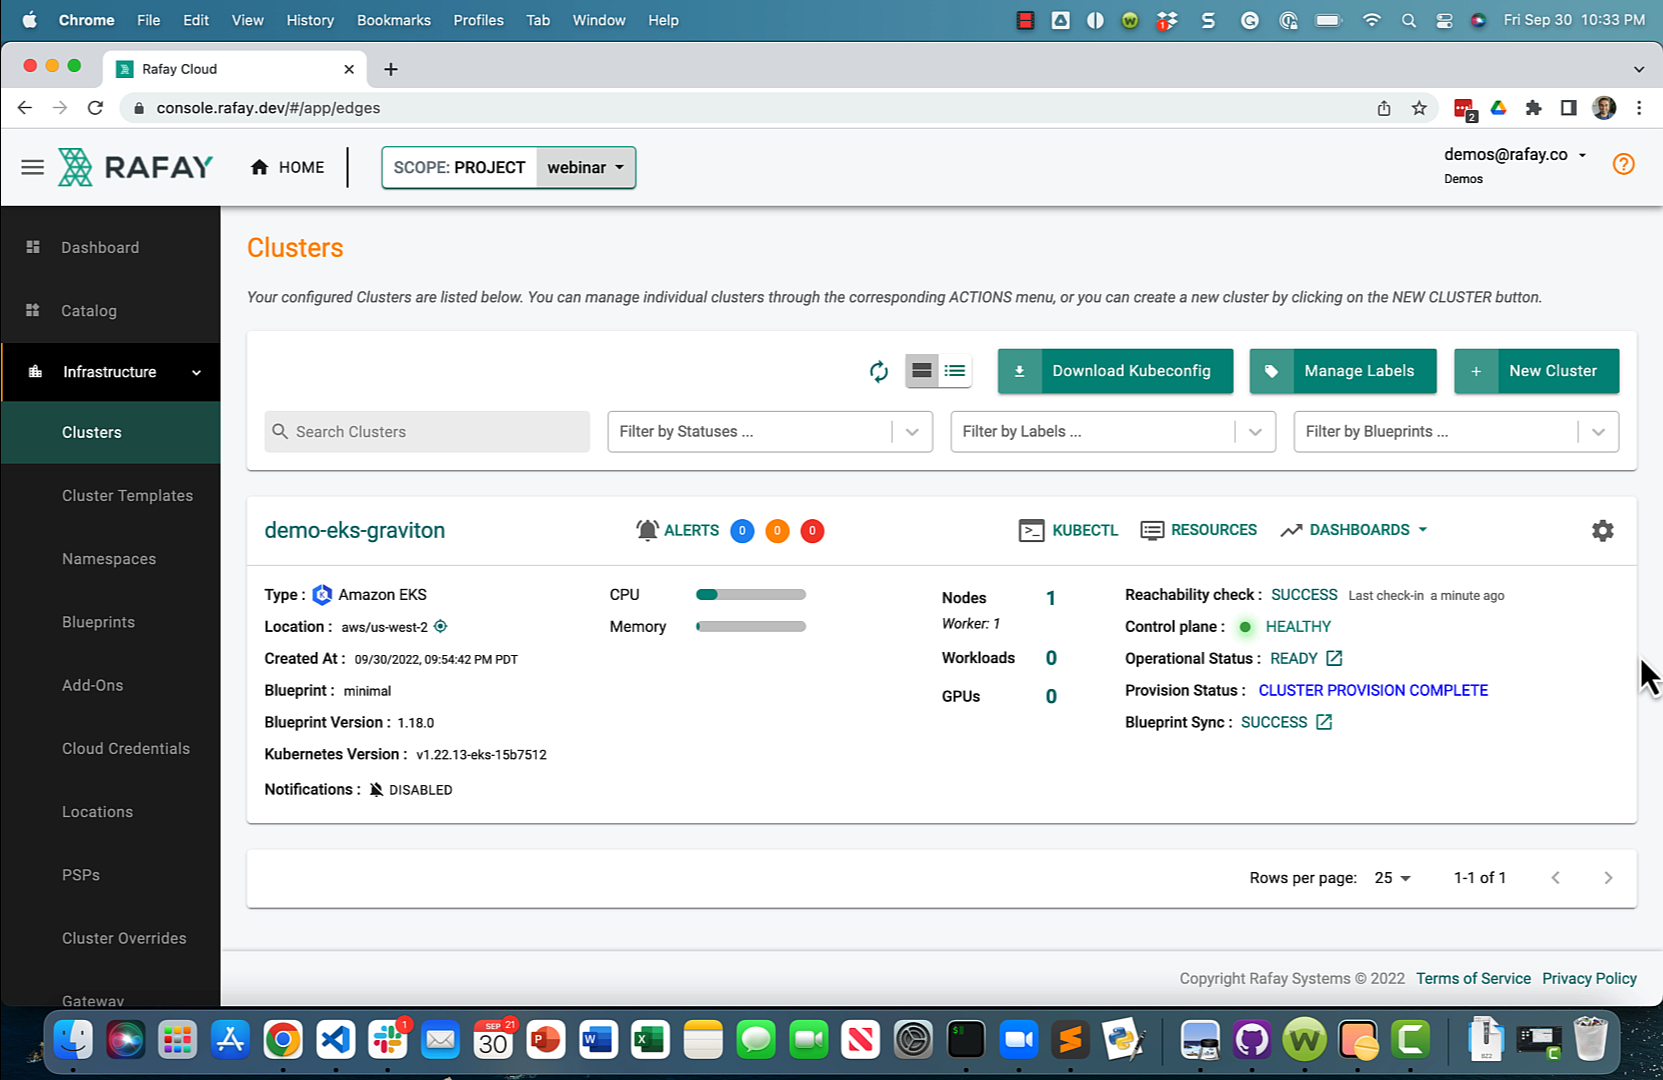The height and width of the screenshot is (1080, 1663).
Task: Click location target icon next to aws/us-west-2
Action: 440,626
